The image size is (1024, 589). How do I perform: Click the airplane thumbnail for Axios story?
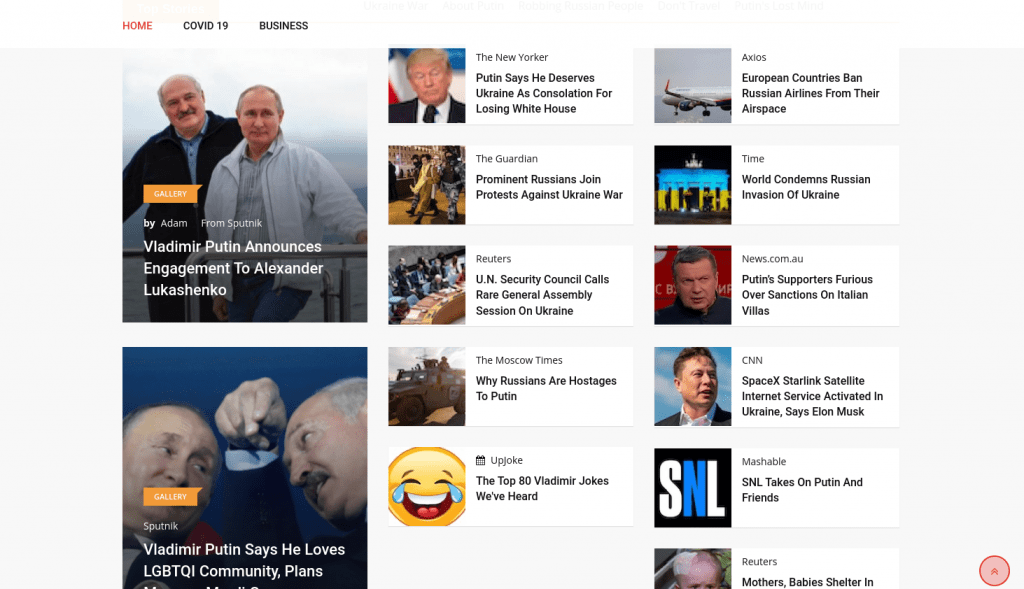click(693, 86)
